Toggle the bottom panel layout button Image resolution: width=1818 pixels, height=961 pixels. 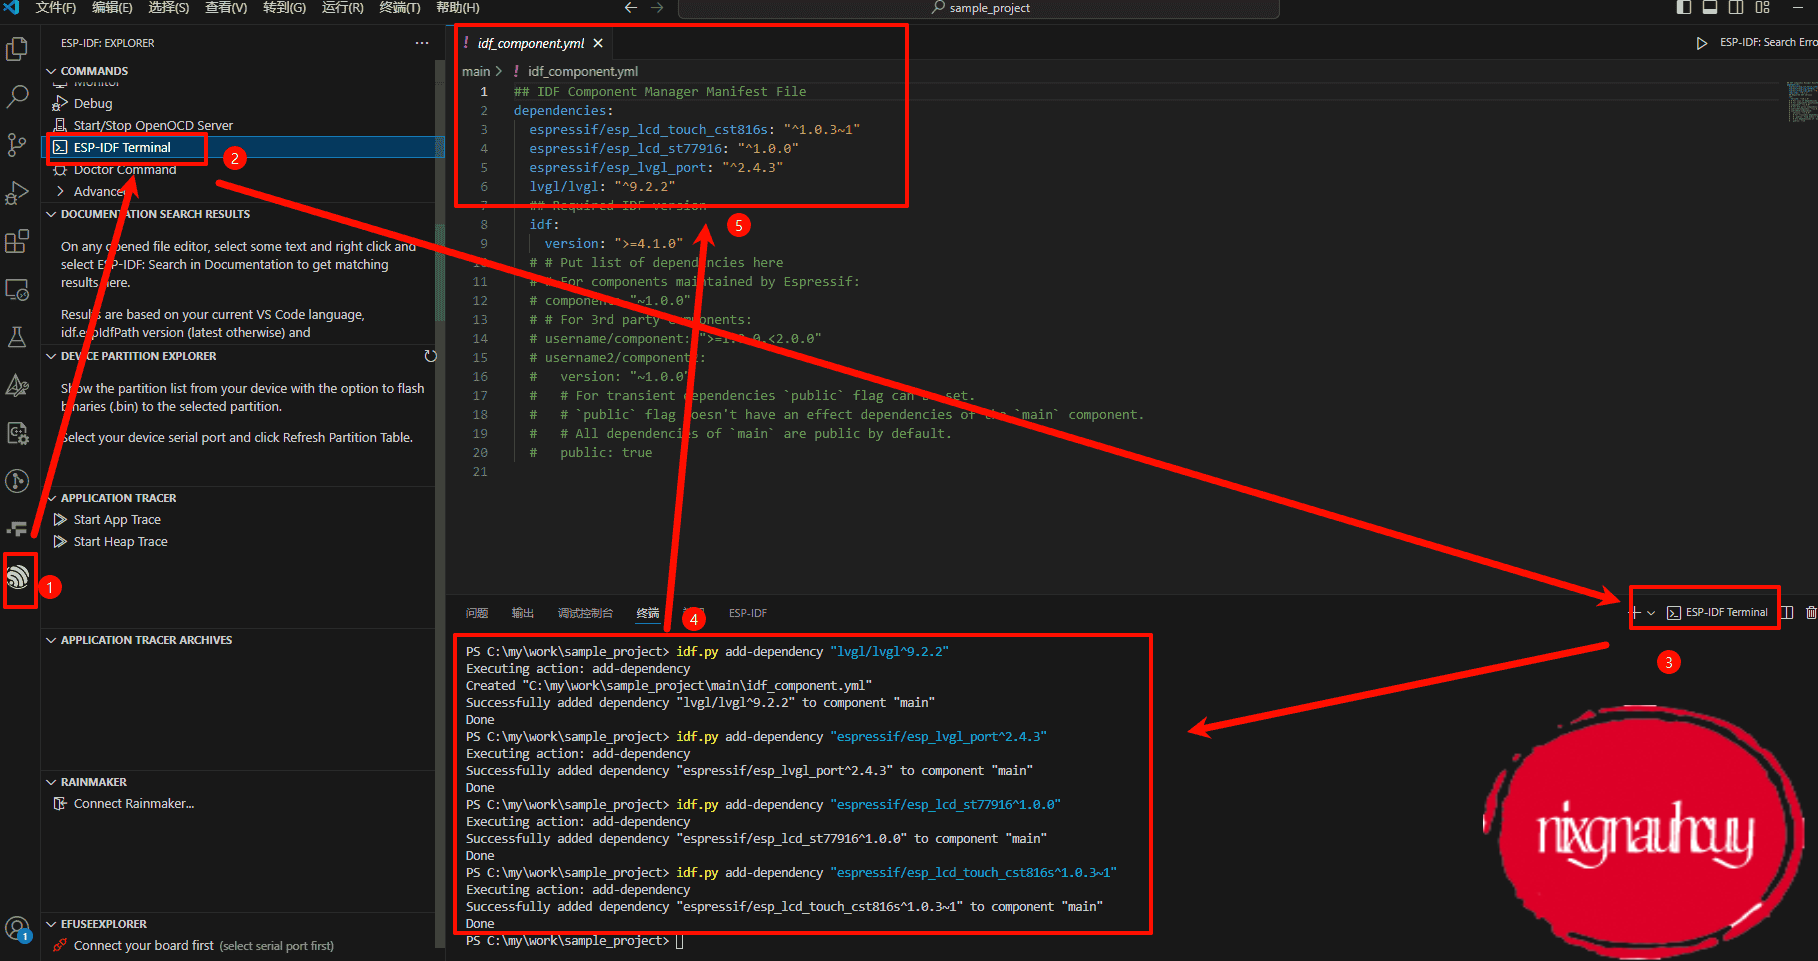[1710, 8]
